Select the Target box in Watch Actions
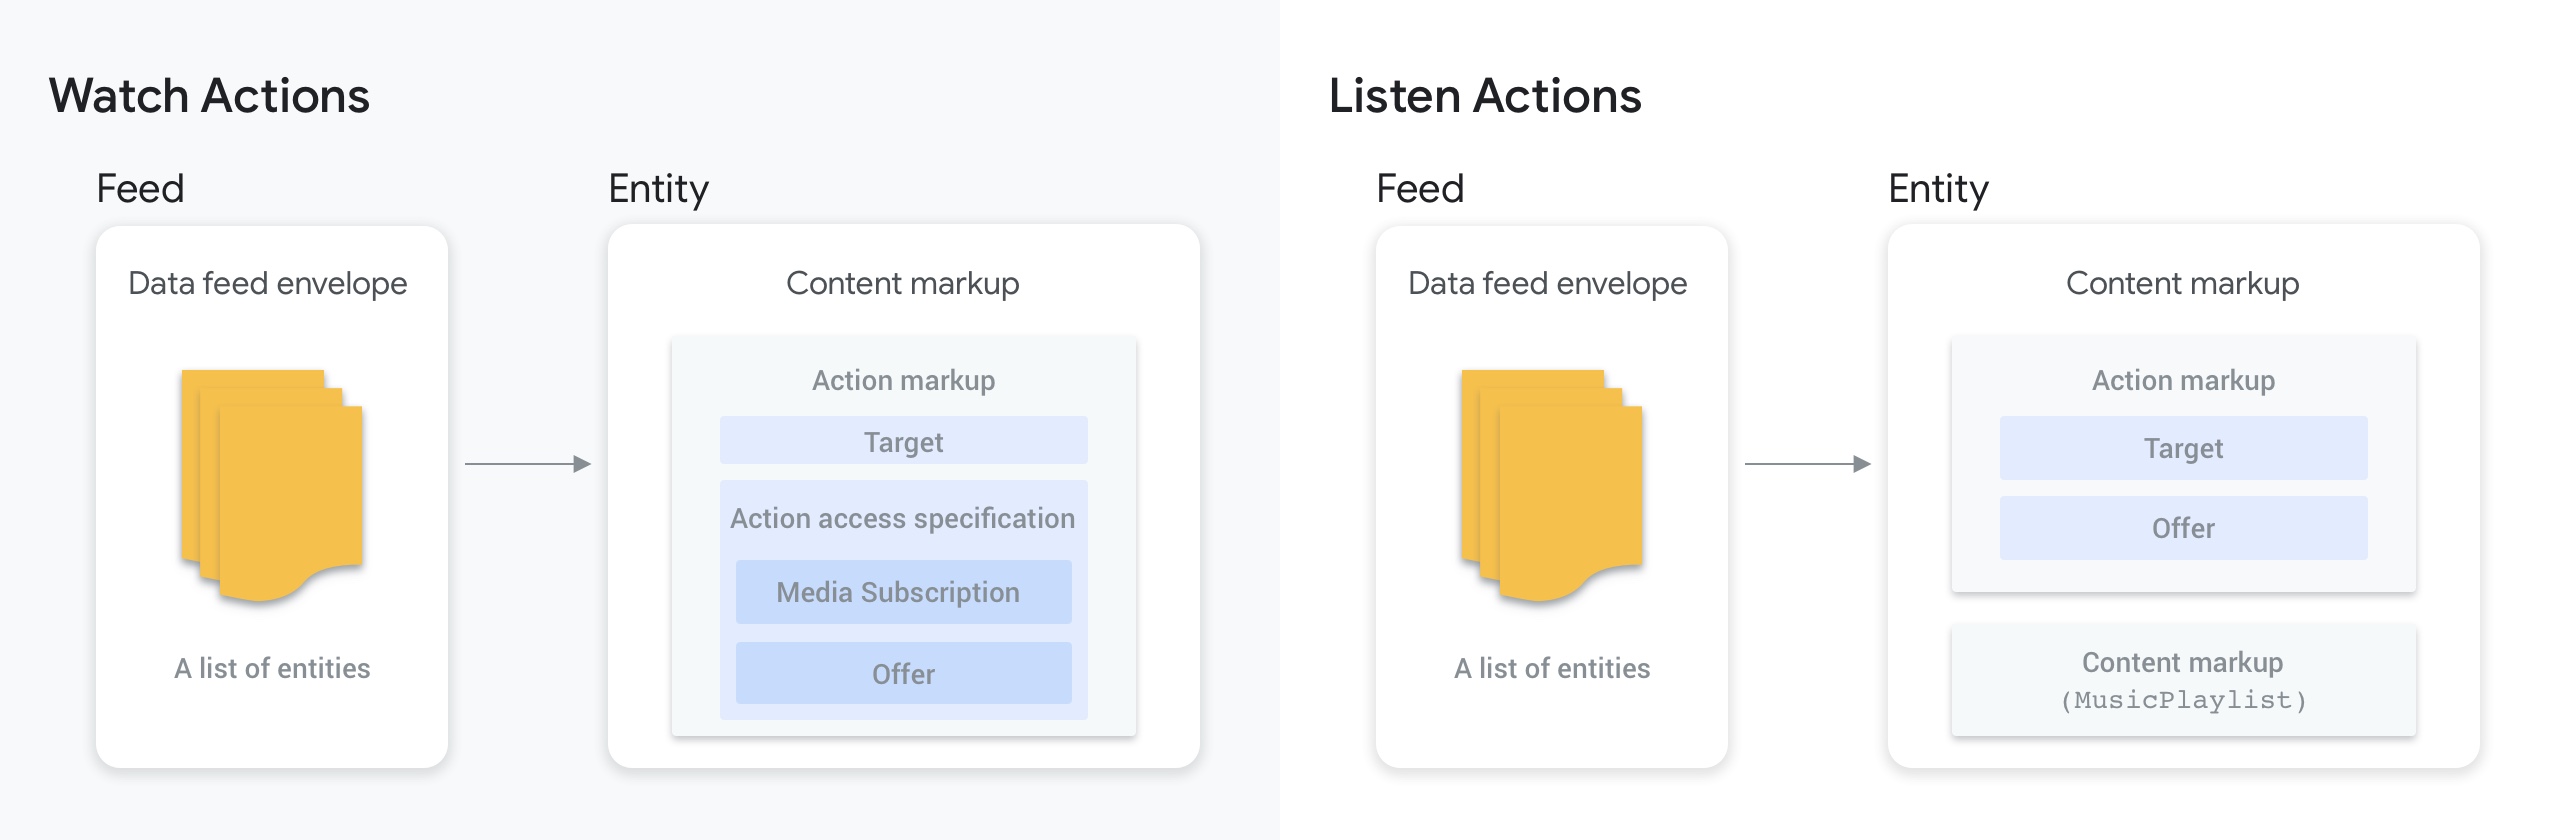Viewport: 2560px width, 840px height. 903,441
